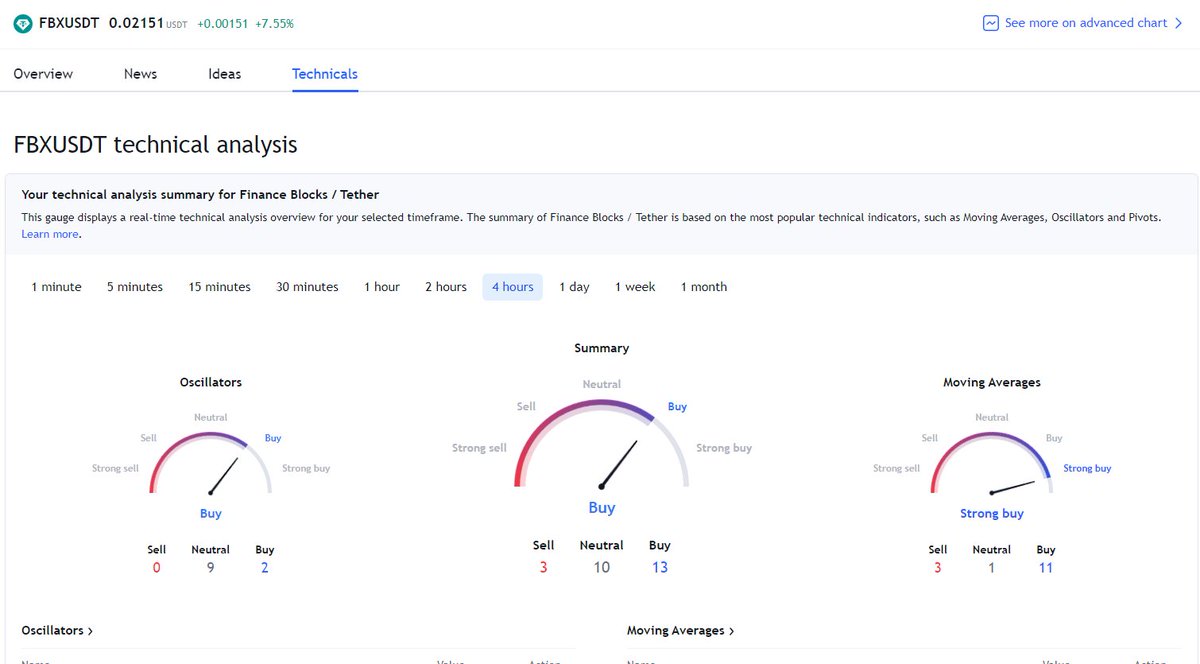The height and width of the screenshot is (664, 1200).
Task: Switch to the News tab
Action: 140,74
